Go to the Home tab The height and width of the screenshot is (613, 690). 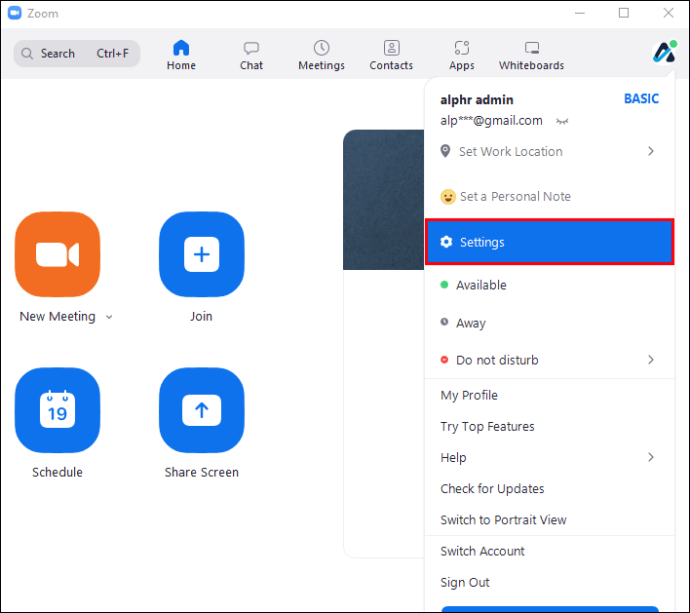(x=181, y=55)
